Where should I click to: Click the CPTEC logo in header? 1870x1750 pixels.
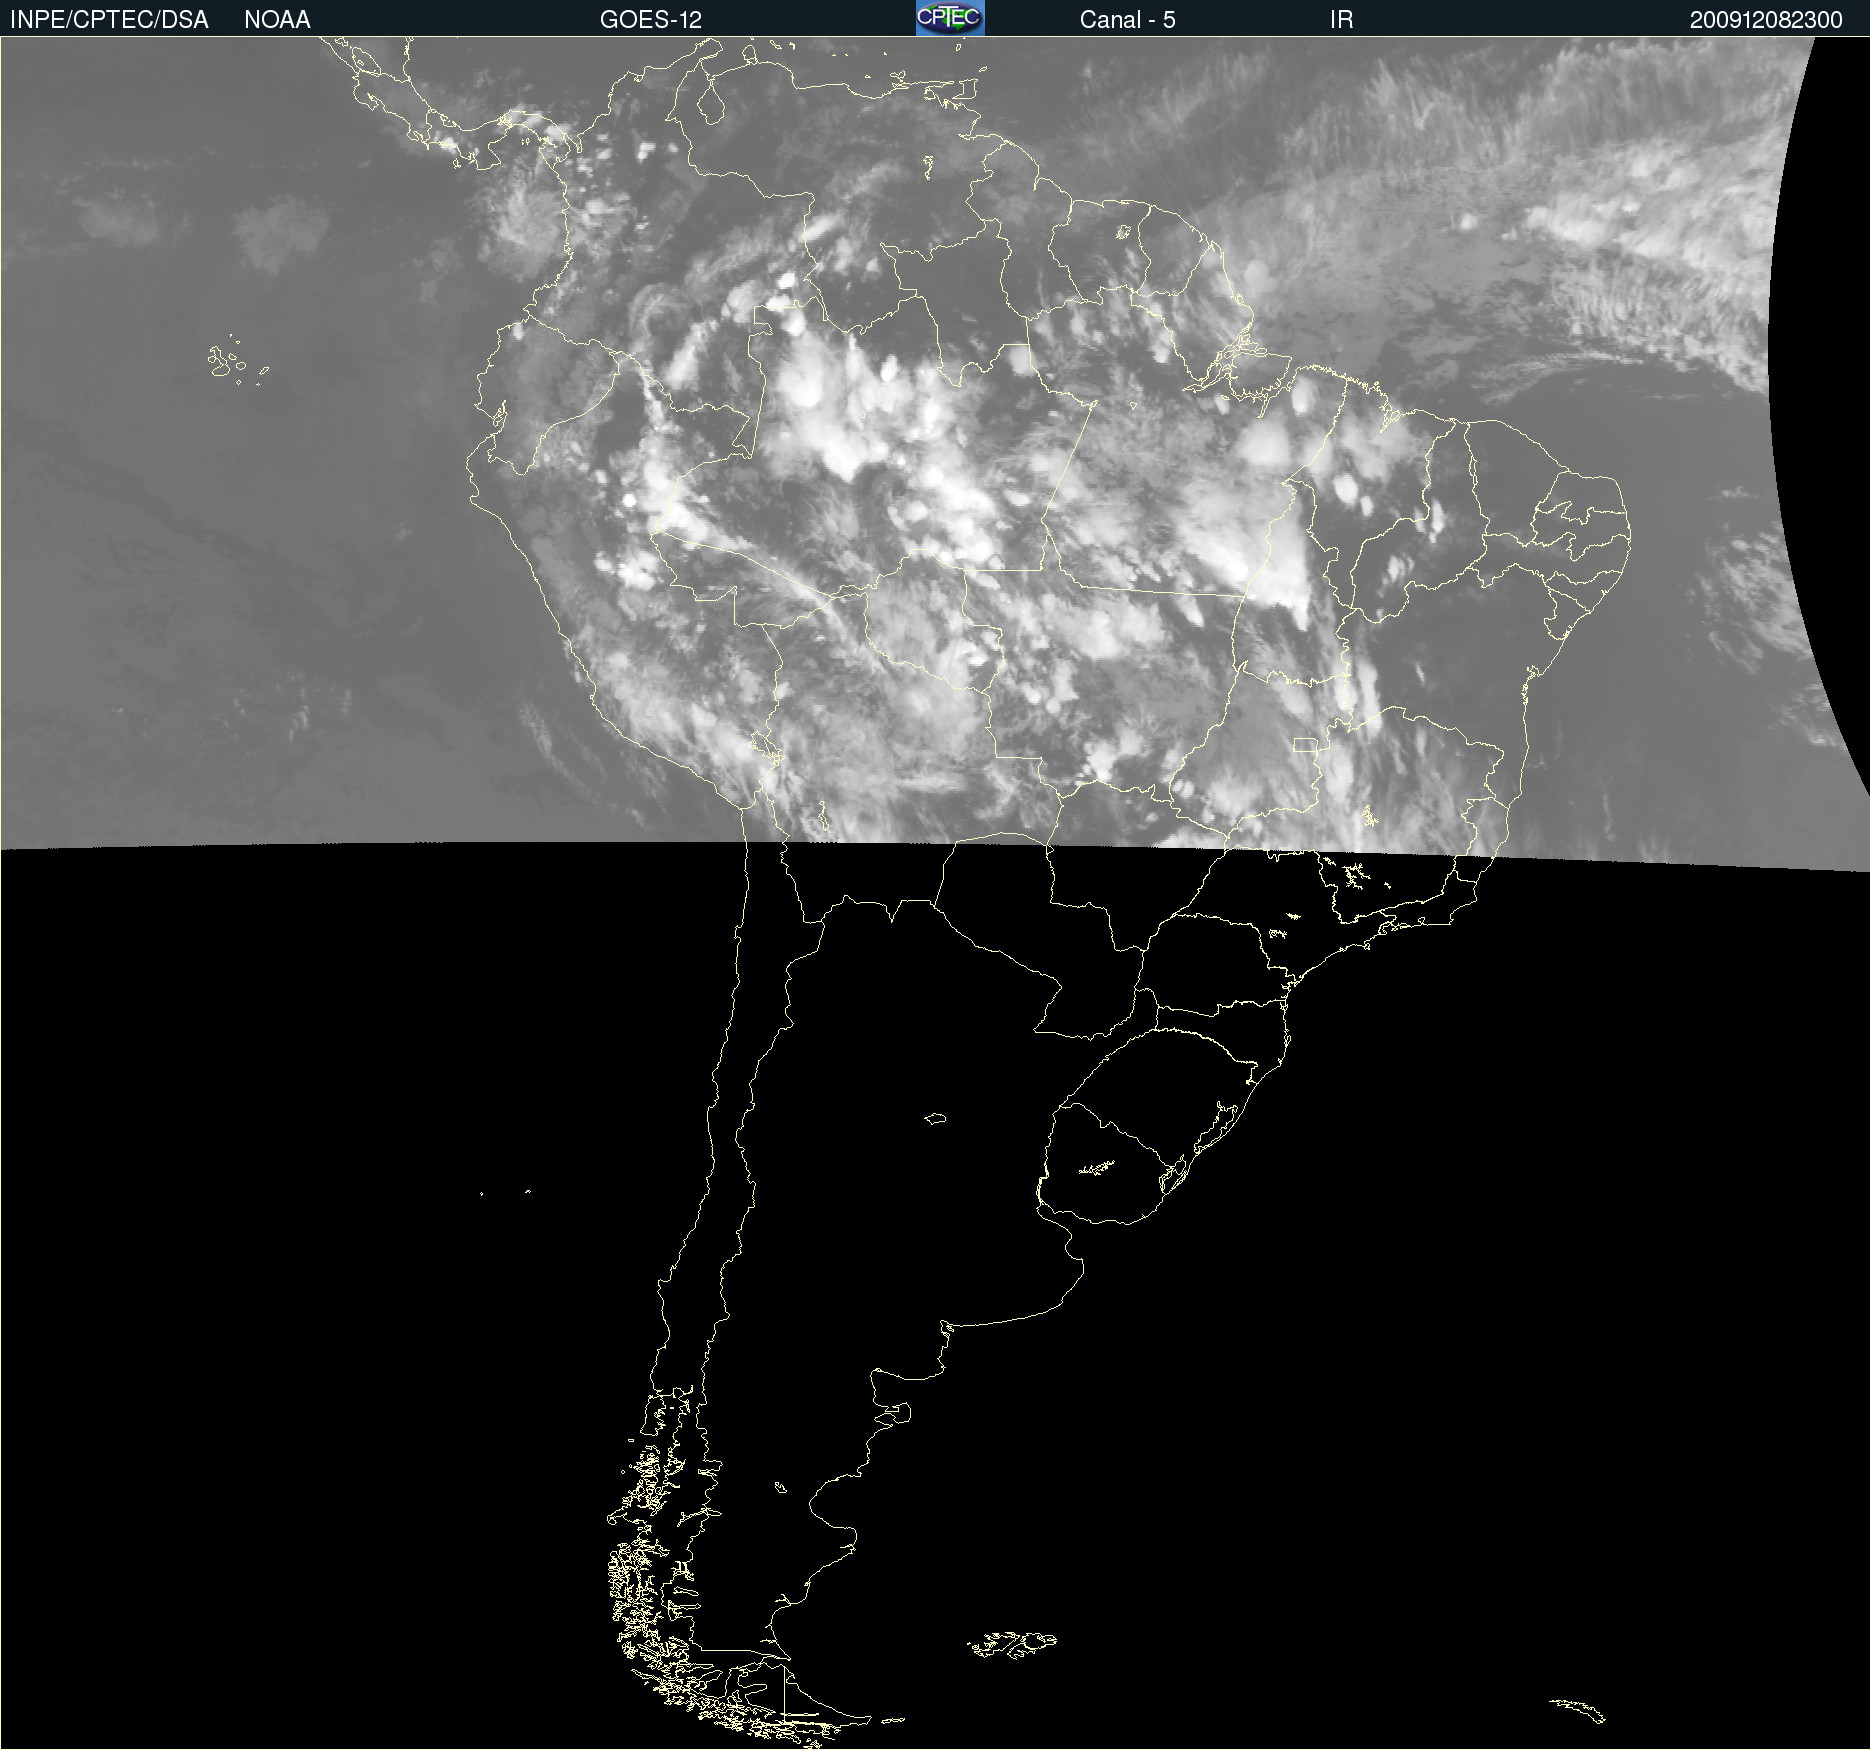click(x=950, y=18)
